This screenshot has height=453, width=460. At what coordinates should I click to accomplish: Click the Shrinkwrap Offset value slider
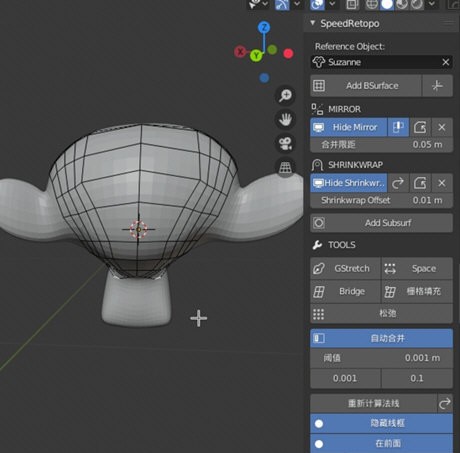[x=381, y=200]
